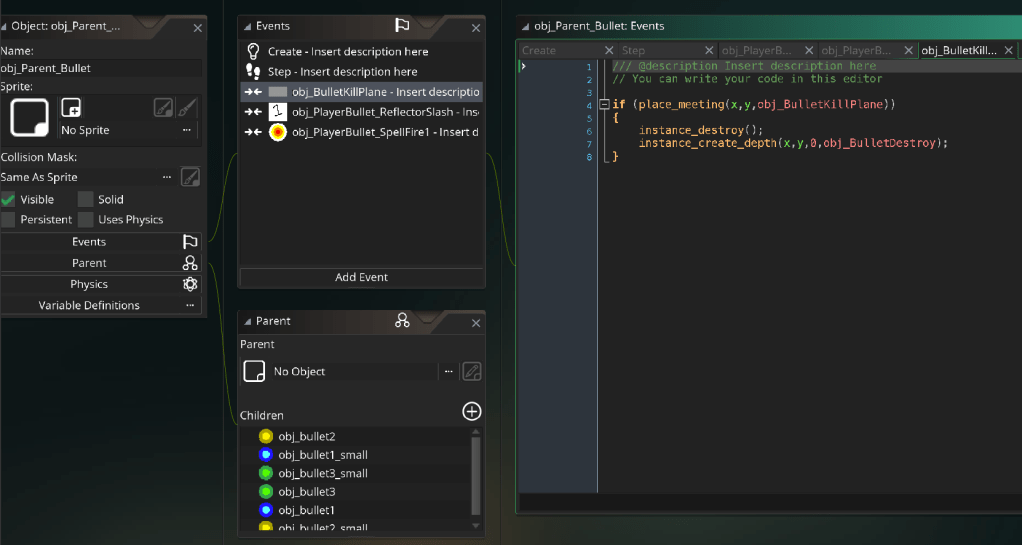The height and width of the screenshot is (545, 1022).
Task: Select the Step event footprints icon
Action: tap(253, 71)
